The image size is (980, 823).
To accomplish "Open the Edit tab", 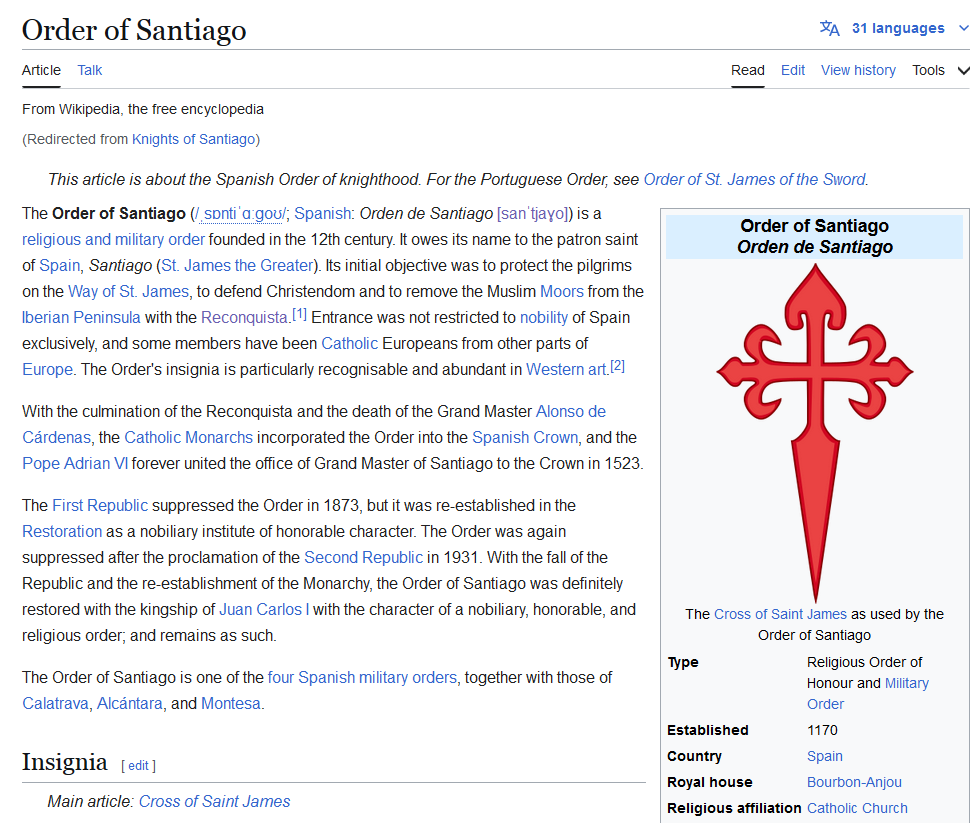I will coord(792,70).
